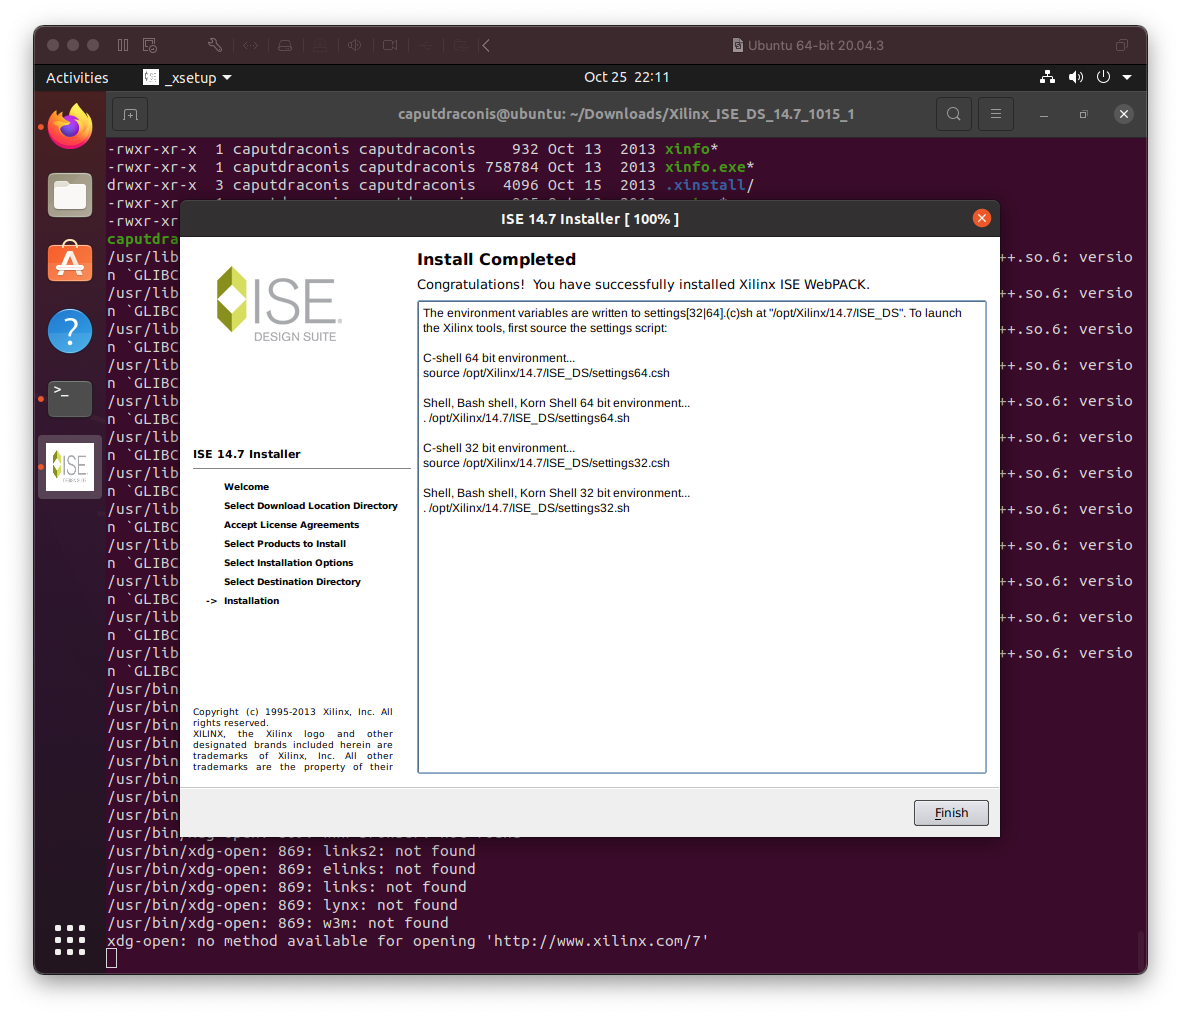This screenshot has width=1181, height=1016.
Task: Click the current 'Installation' step
Action: coord(252,600)
